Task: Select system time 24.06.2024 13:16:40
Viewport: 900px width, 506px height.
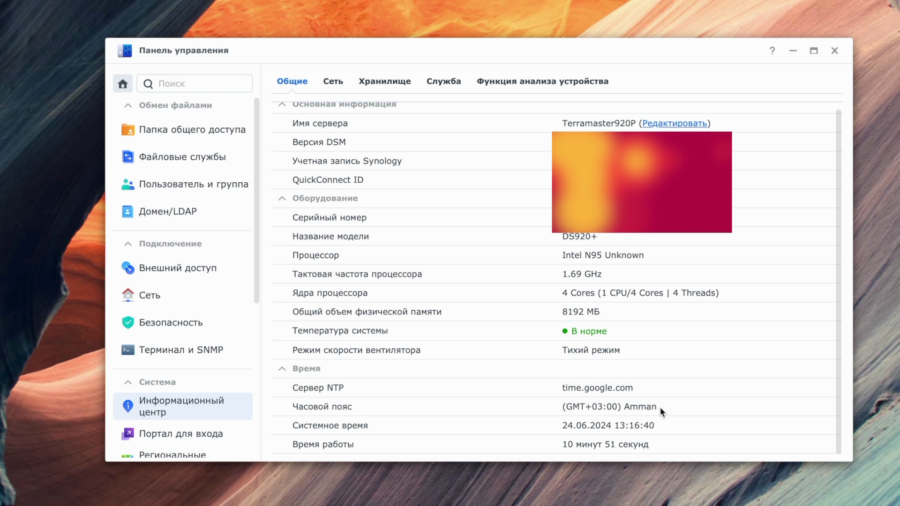Action: (608, 426)
